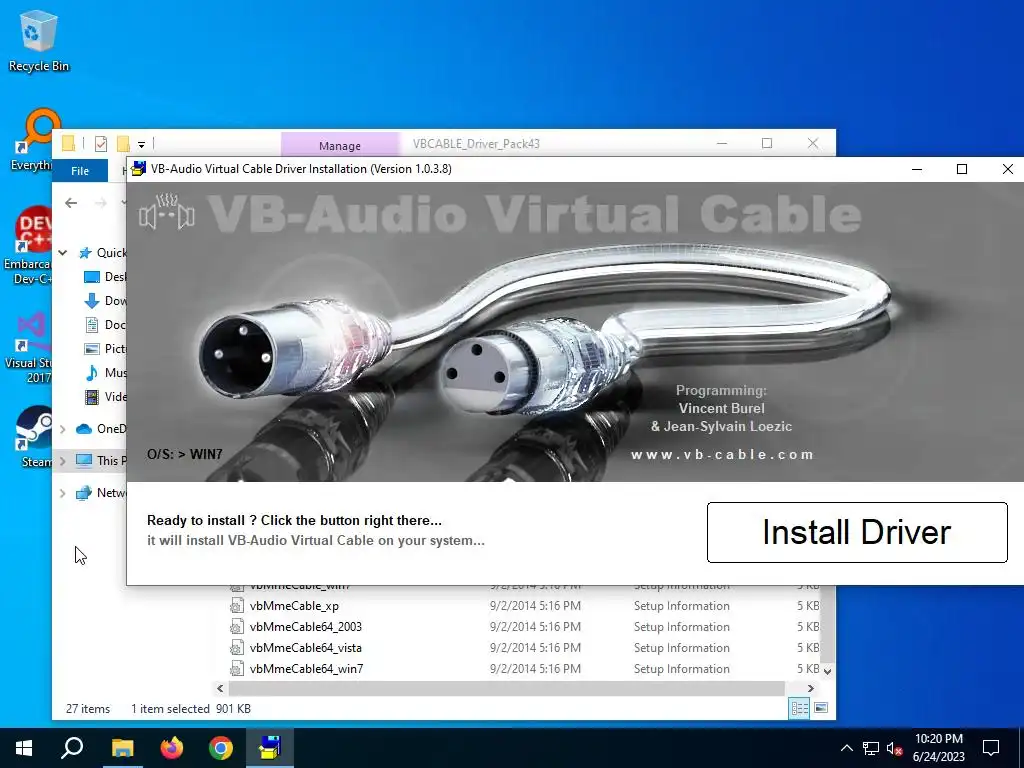Select the vbMmeCable64_2003 file
The width and height of the screenshot is (1024, 768).
(305, 627)
